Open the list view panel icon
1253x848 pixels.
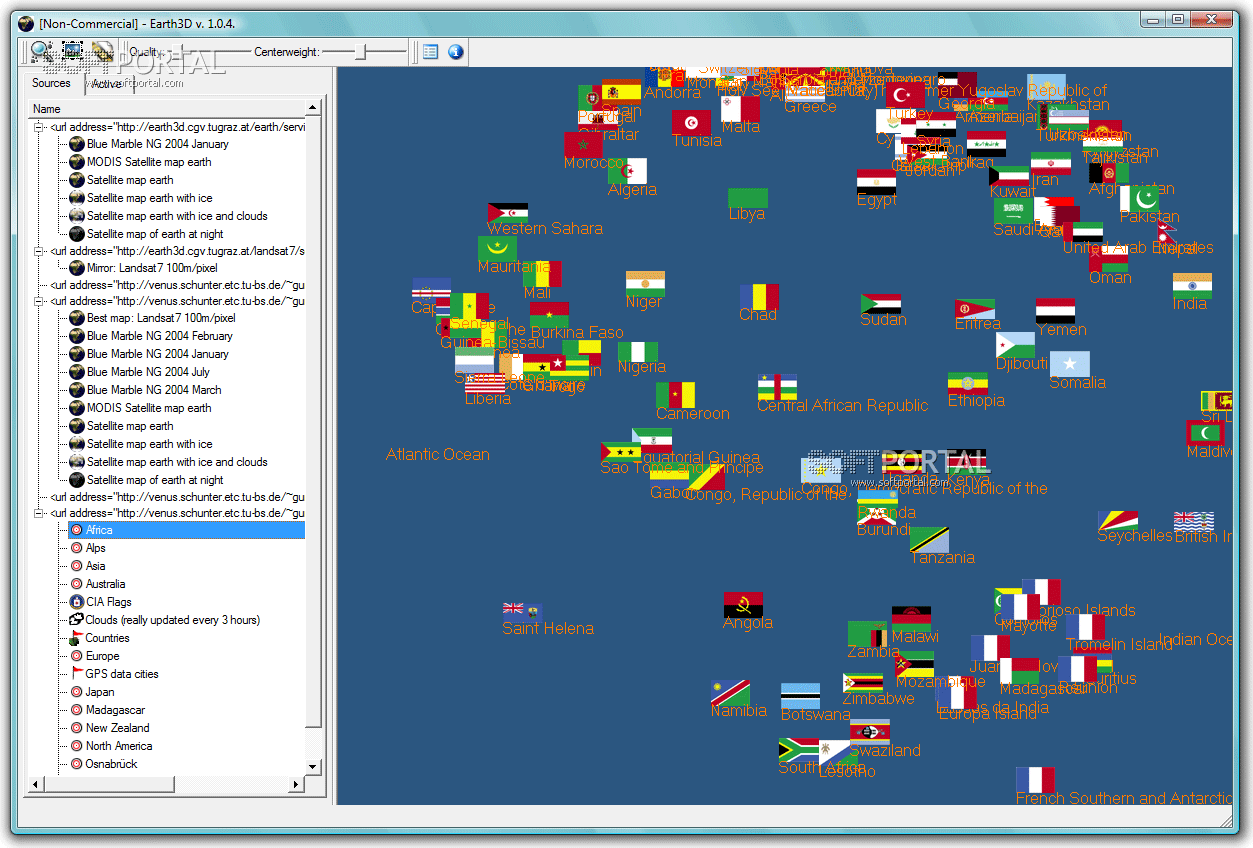tap(431, 51)
